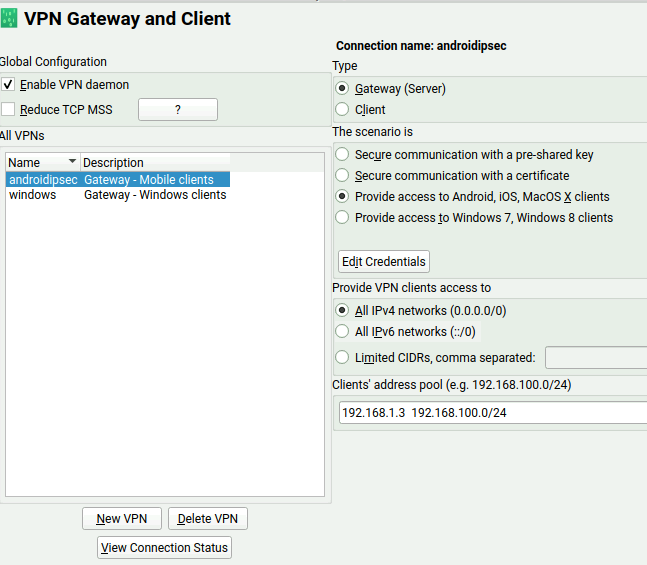Select pre-shared key scenario

pyautogui.click(x=343, y=155)
